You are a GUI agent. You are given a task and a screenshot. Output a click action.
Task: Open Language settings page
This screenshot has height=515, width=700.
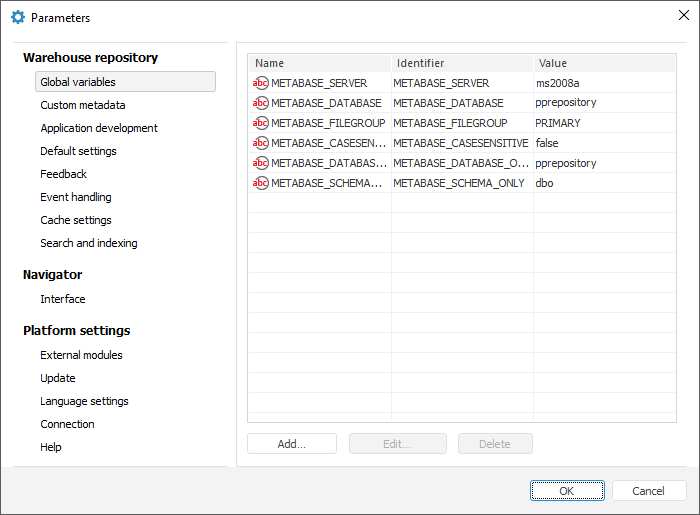tap(84, 401)
